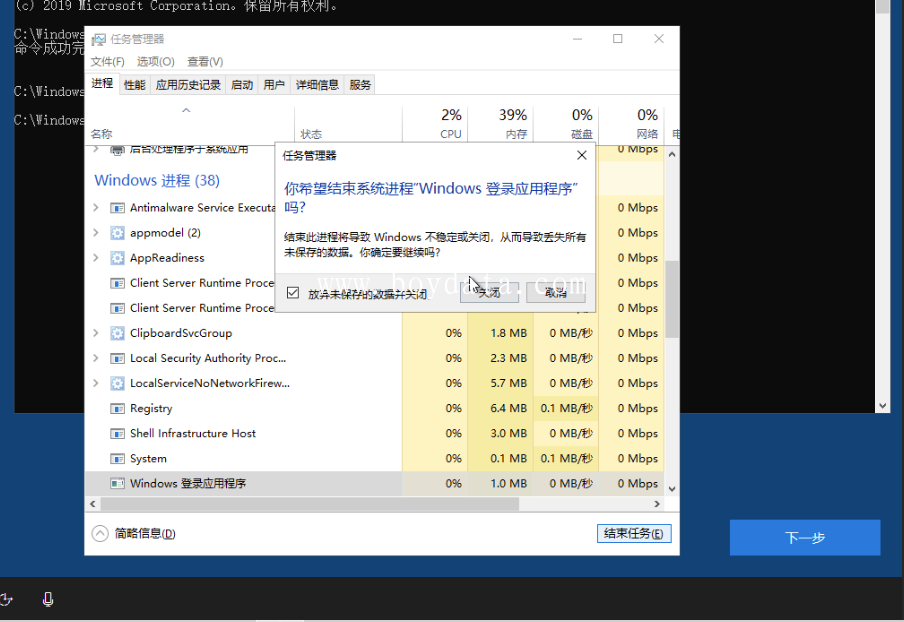Image resolution: width=904 pixels, height=622 pixels.
Task: Open the 查看(V) menu
Action: click(205, 62)
